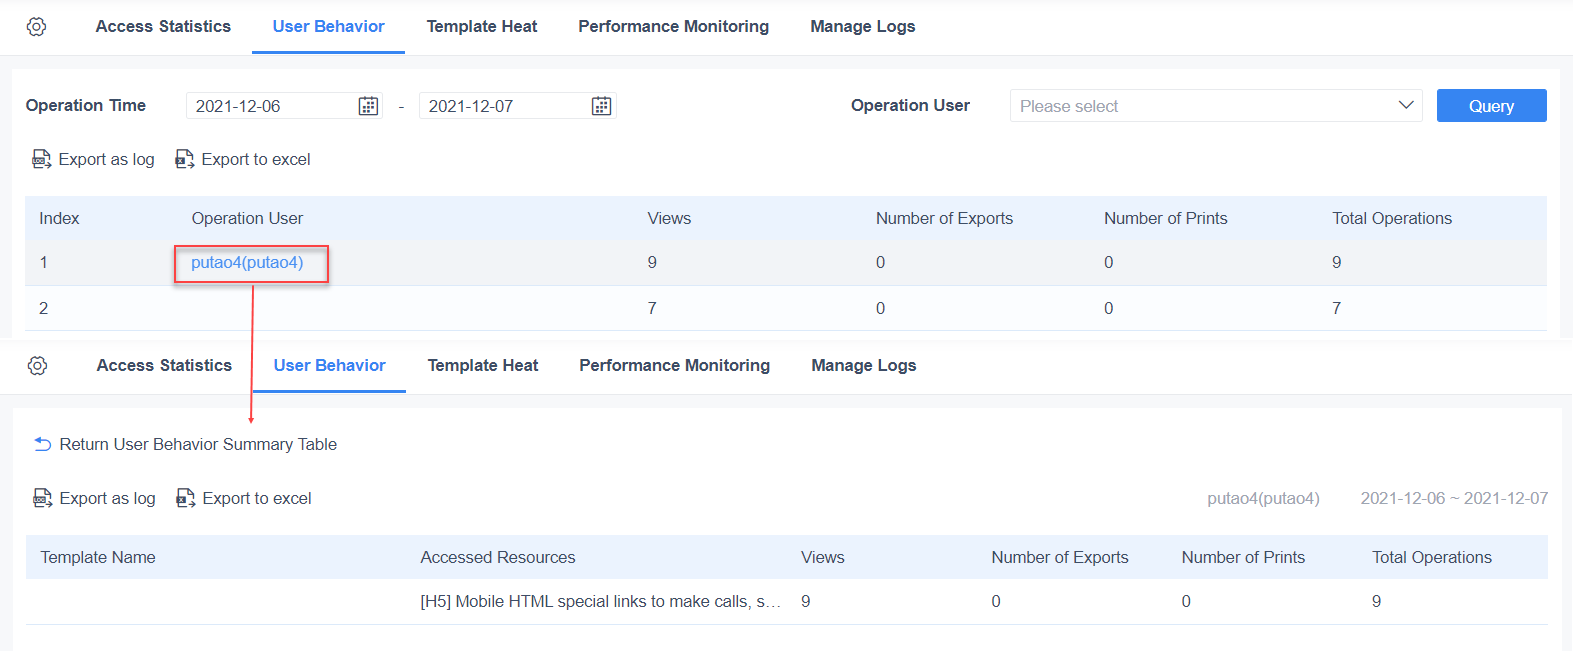Image resolution: width=1573 pixels, height=651 pixels.
Task: Open Performance Monitoring tab in lower panel
Action: (x=675, y=366)
